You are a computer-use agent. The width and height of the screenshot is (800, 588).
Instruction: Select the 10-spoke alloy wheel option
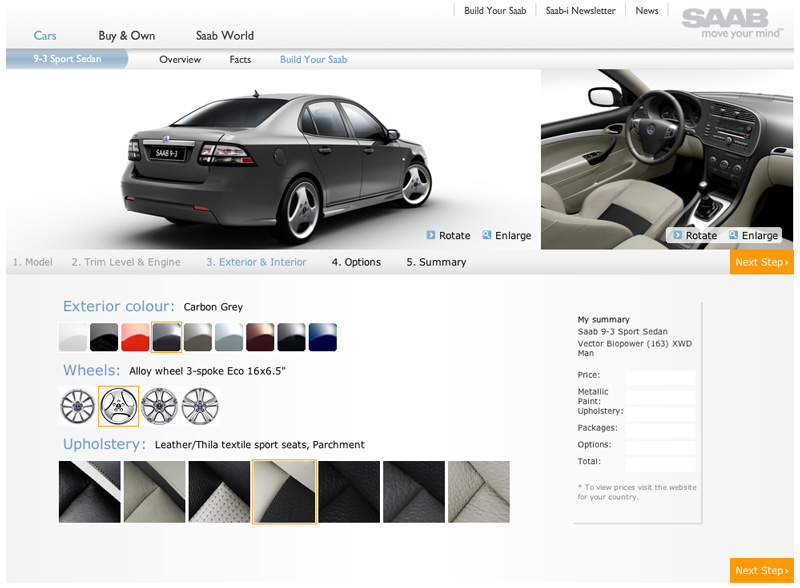pyautogui.click(x=78, y=406)
